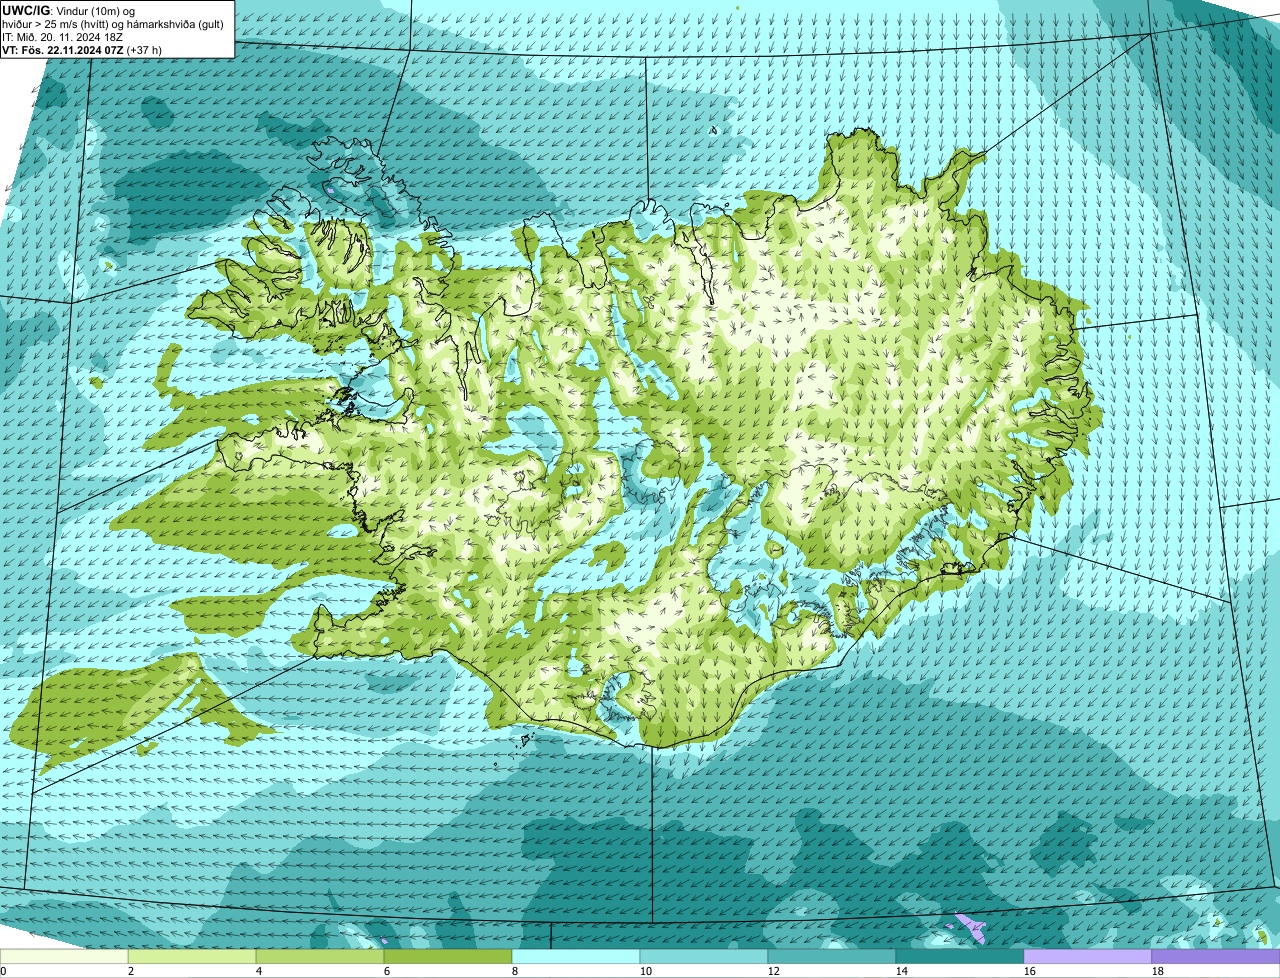
Task: Click the turquoise 10–12 m/s legend swatch
Action: click(x=704, y=956)
